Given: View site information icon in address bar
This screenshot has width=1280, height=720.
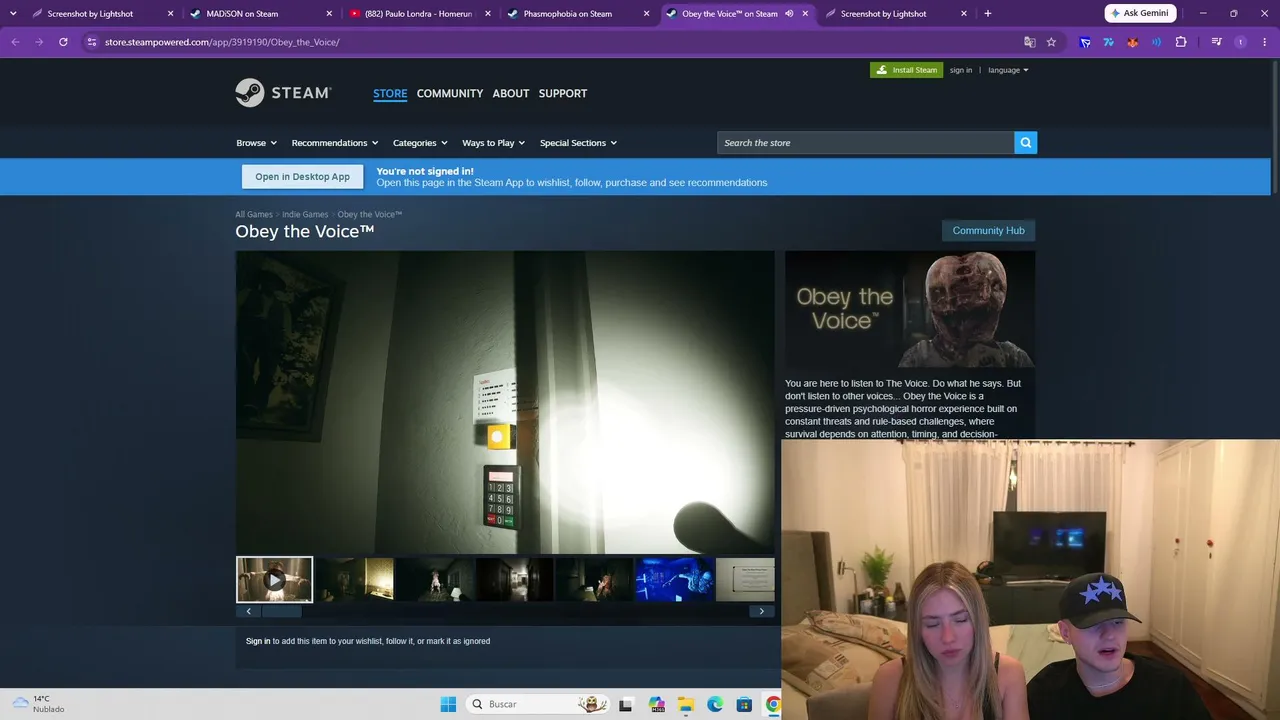Looking at the screenshot, I should pyautogui.click(x=91, y=42).
